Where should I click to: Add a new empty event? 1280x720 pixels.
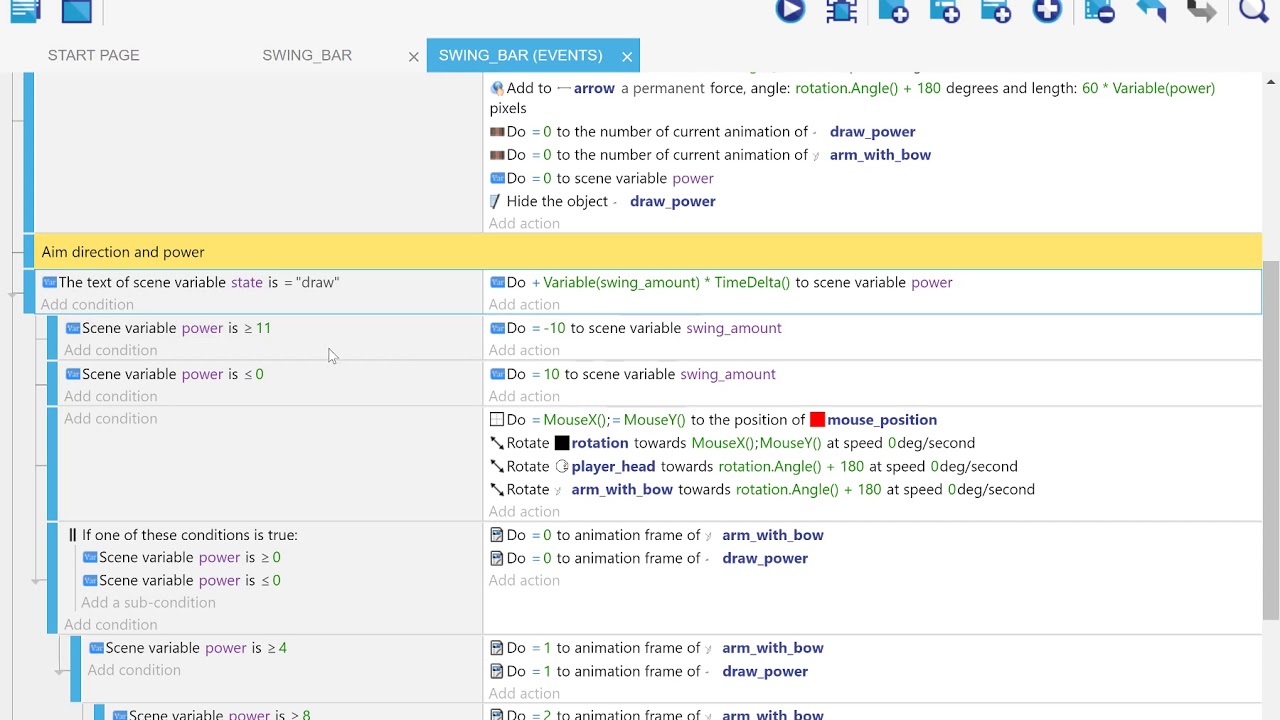(893, 11)
